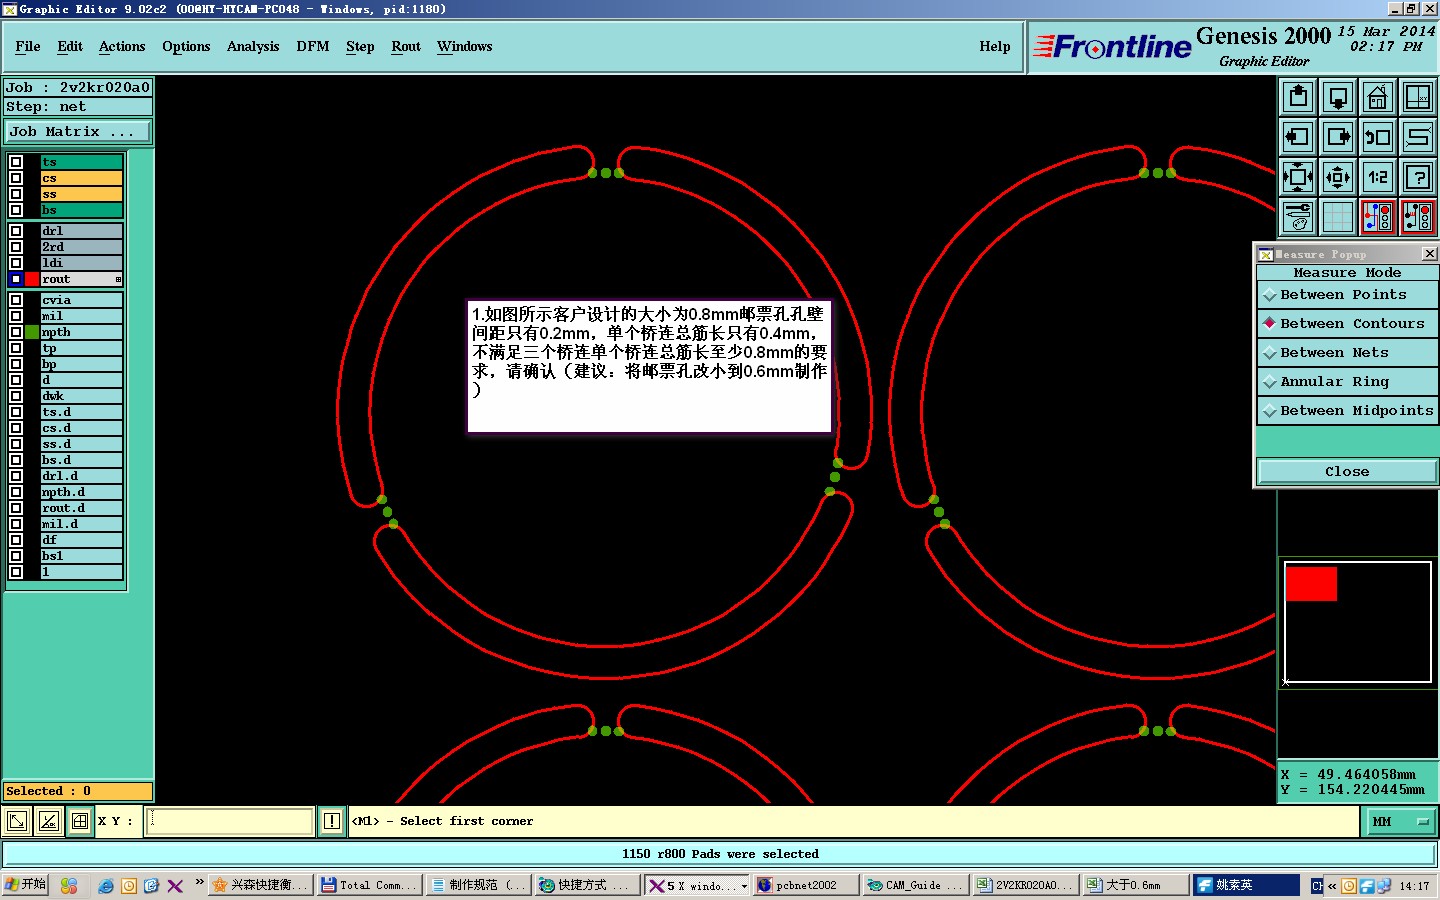Toggle the rout layer checkbox
1440x900 pixels.
coord(16,279)
